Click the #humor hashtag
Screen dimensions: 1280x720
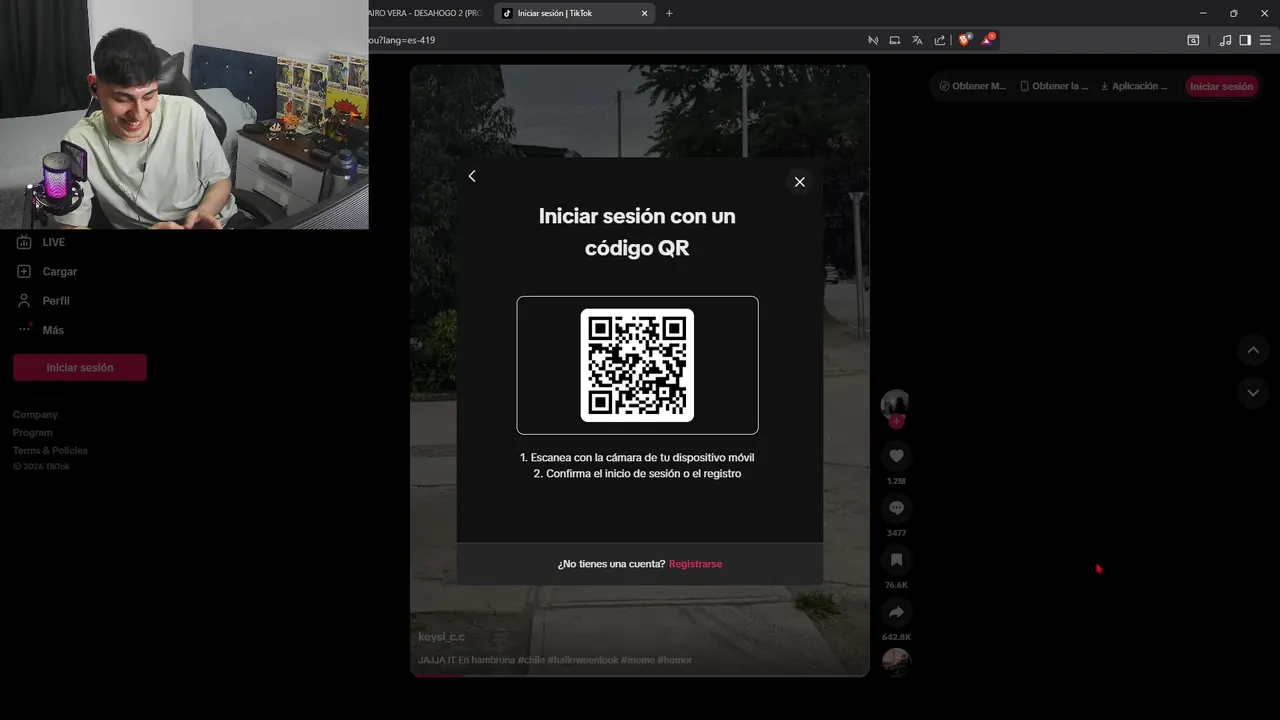tap(674, 660)
